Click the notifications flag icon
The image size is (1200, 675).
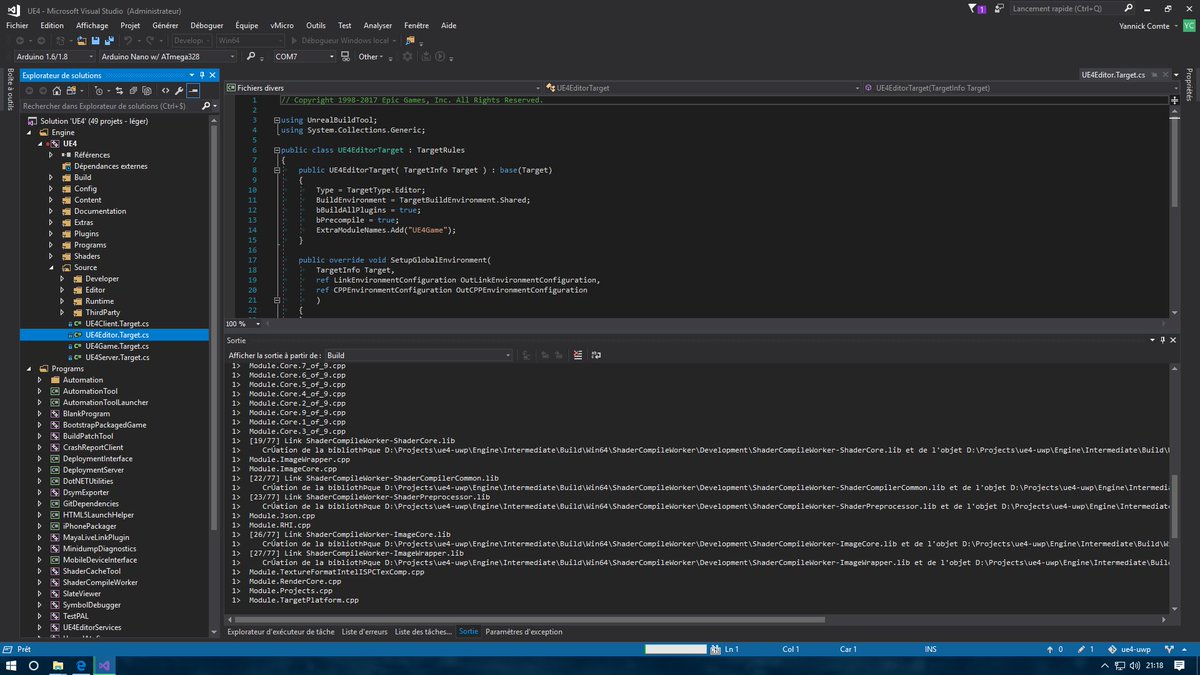tap(976, 8)
